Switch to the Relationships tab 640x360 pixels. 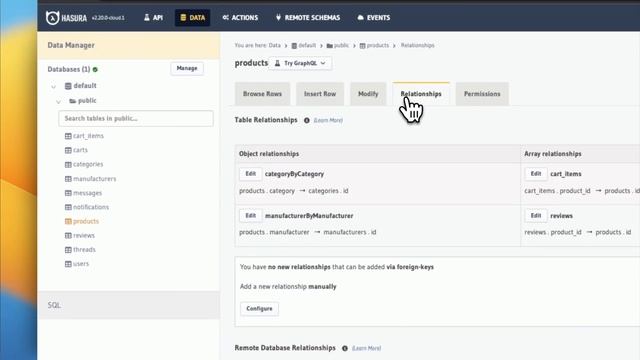tap(421, 94)
